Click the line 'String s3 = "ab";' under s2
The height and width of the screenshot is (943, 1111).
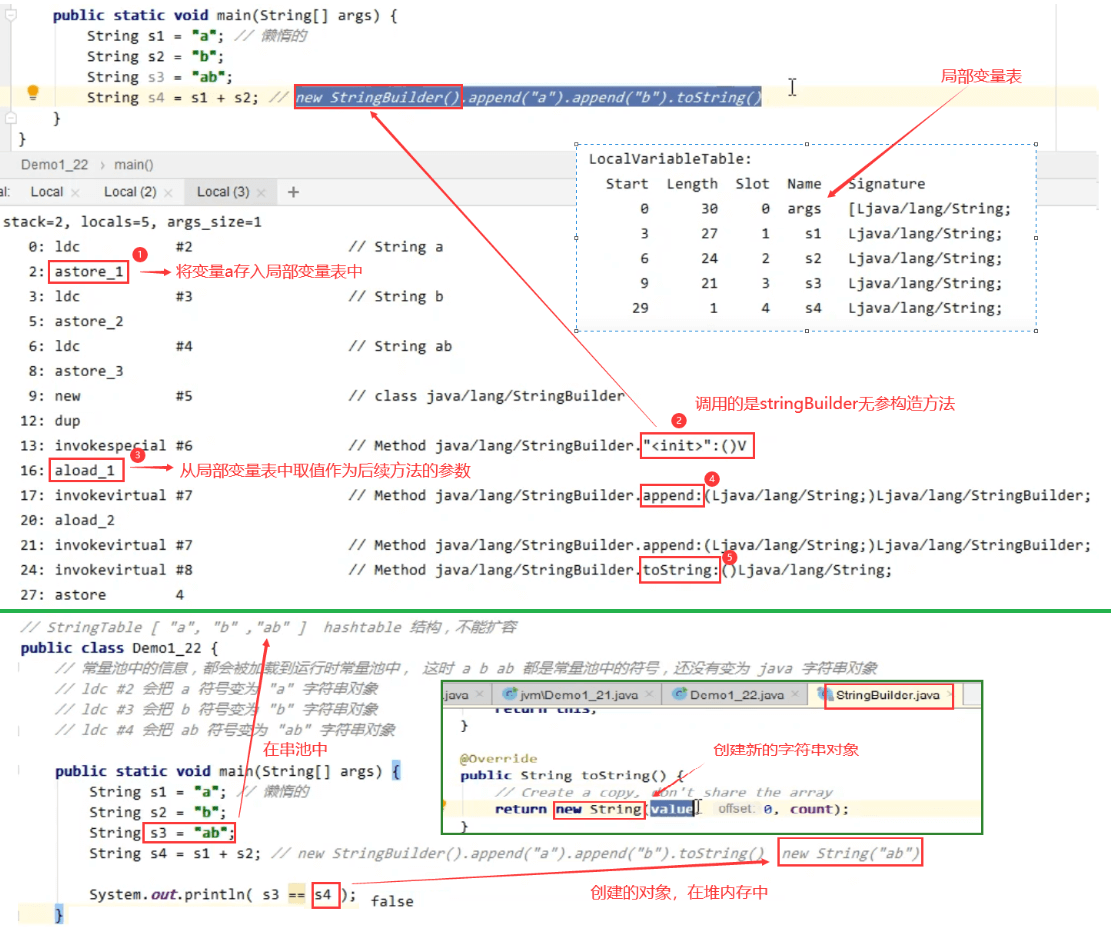(159, 77)
